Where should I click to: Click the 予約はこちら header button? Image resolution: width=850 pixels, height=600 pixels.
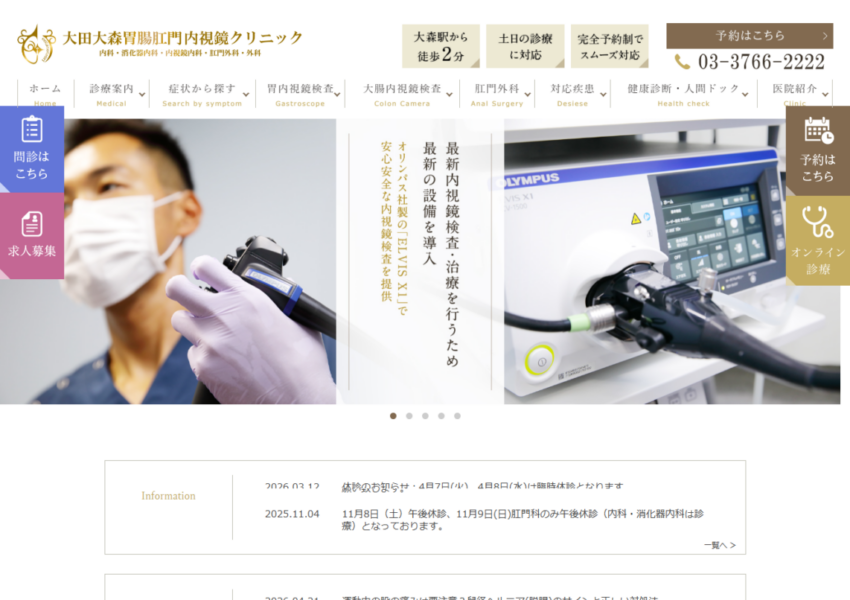click(750, 36)
